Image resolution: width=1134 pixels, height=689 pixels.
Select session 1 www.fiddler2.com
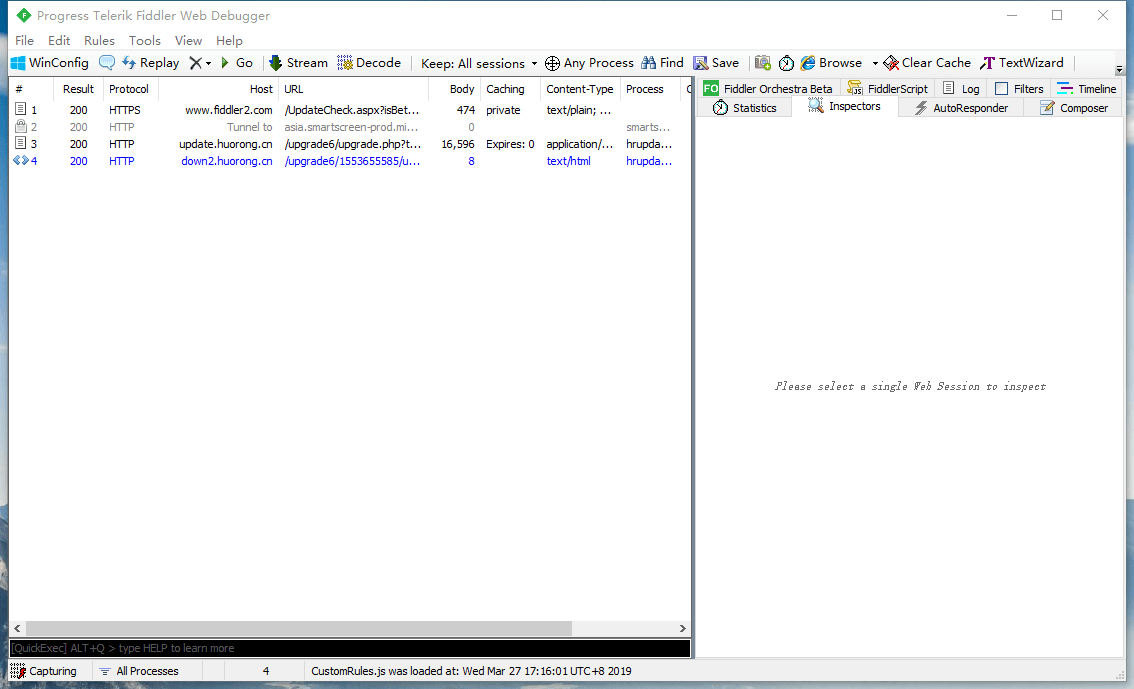pos(349,110)
